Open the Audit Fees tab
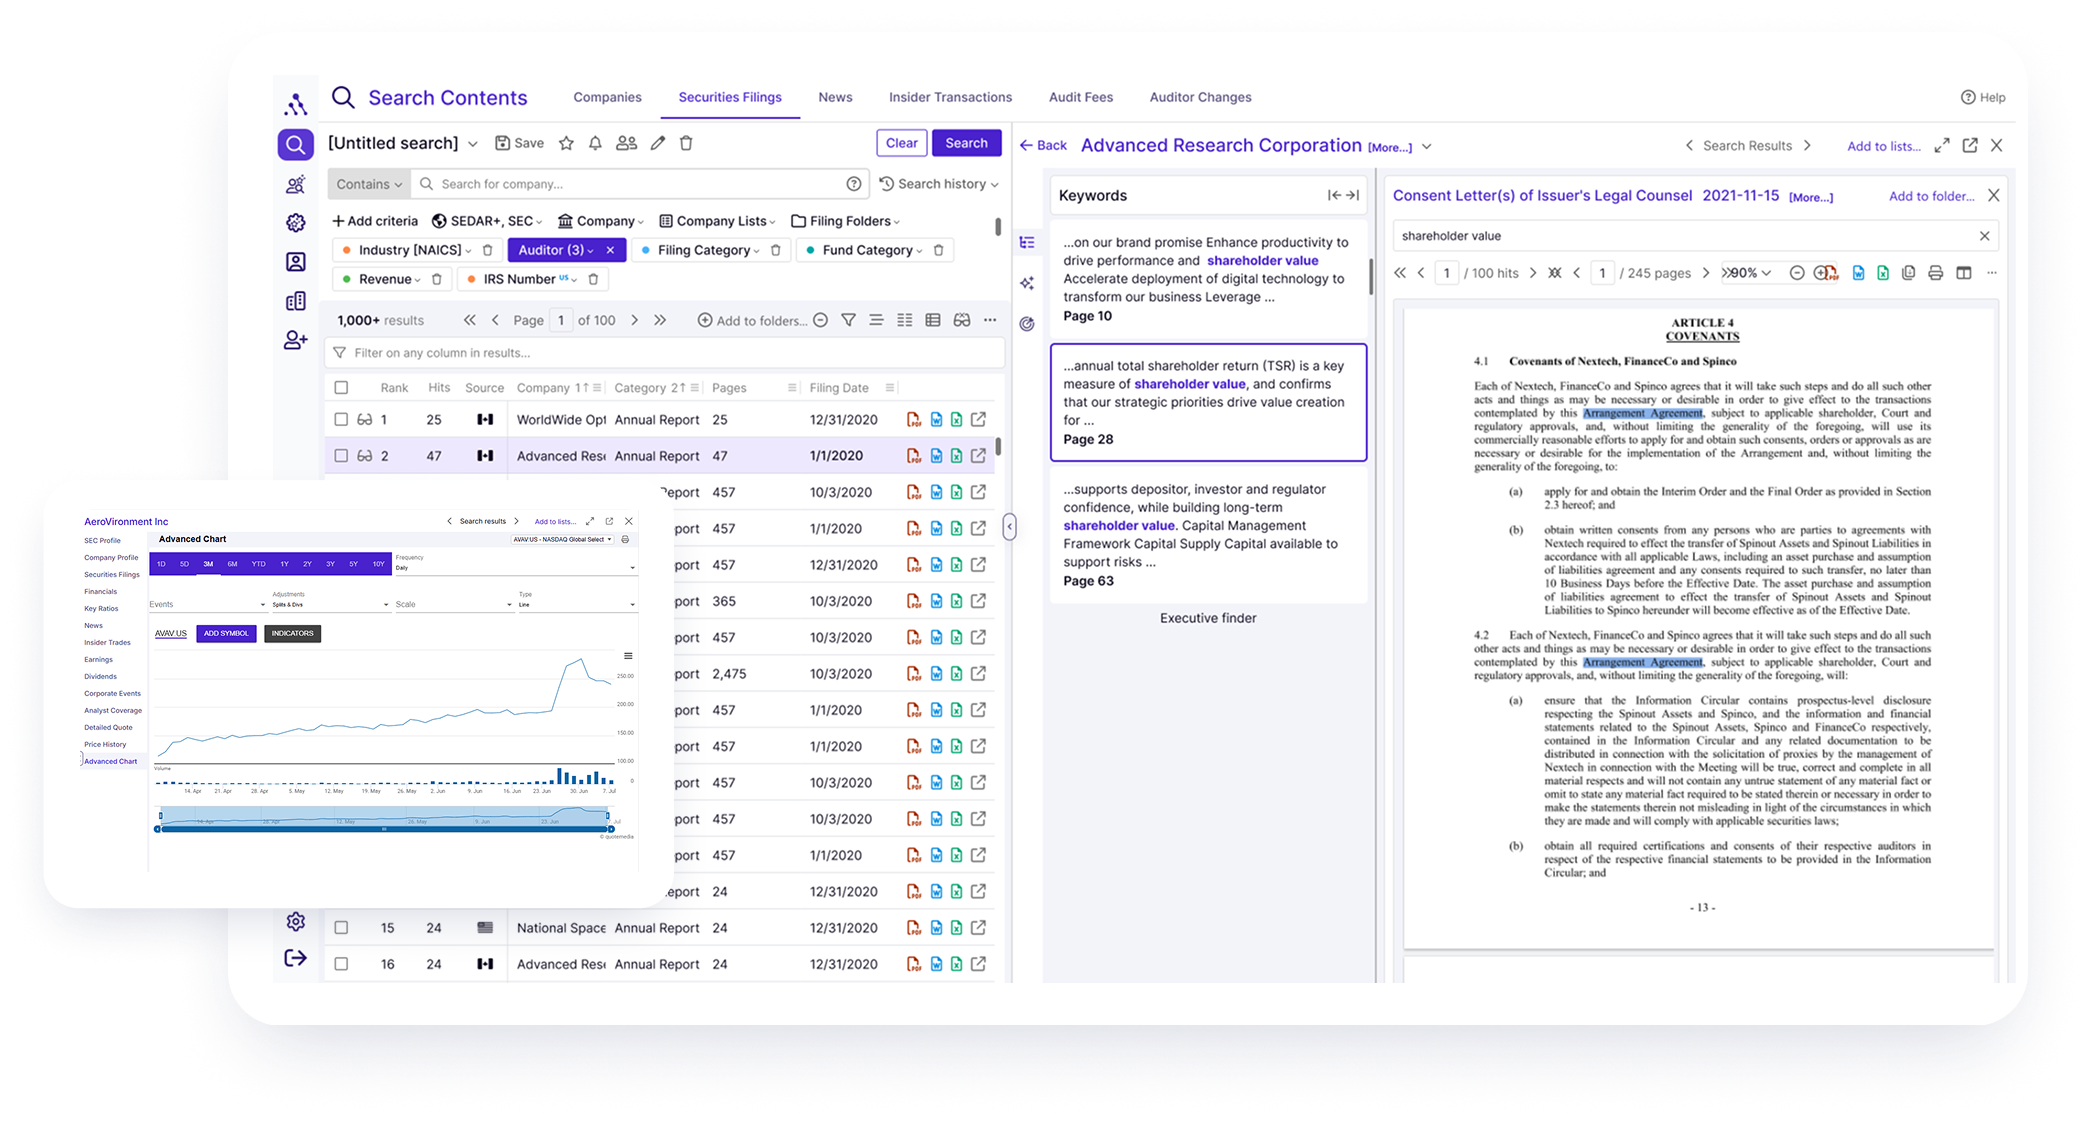This screenshot has width=2090, height=1121. pyautogui.click(x=1080, y=97)
